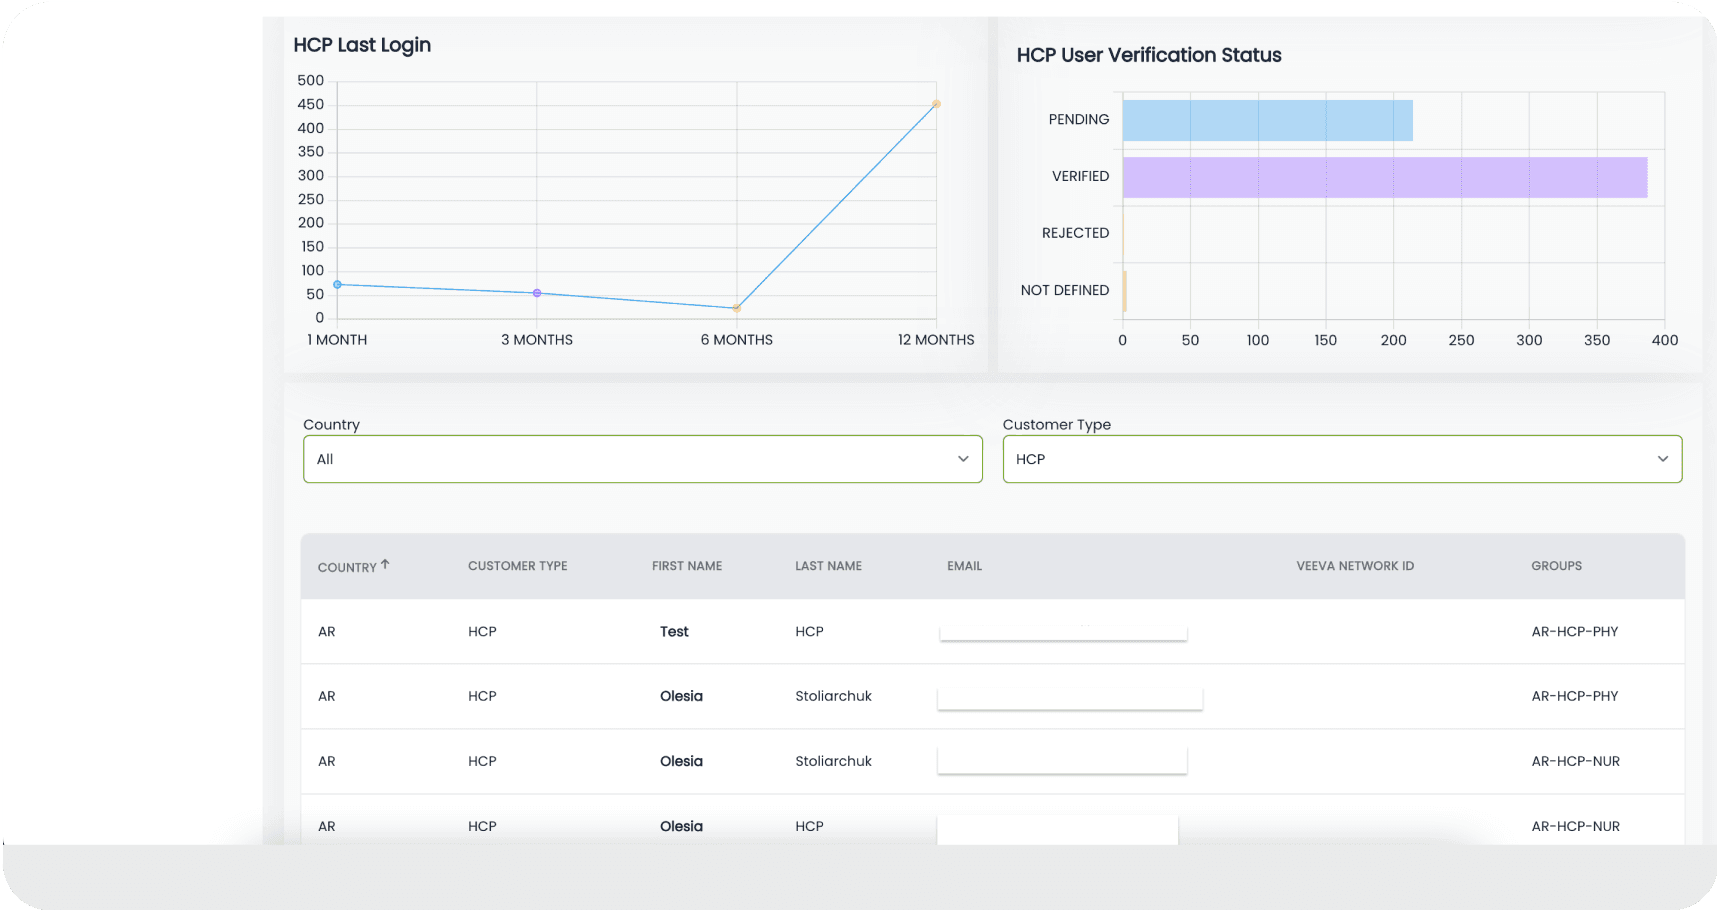Viewport: 1717px width, 910px height.
Task: Click the email field in the first row
Action: point(1063,632)
